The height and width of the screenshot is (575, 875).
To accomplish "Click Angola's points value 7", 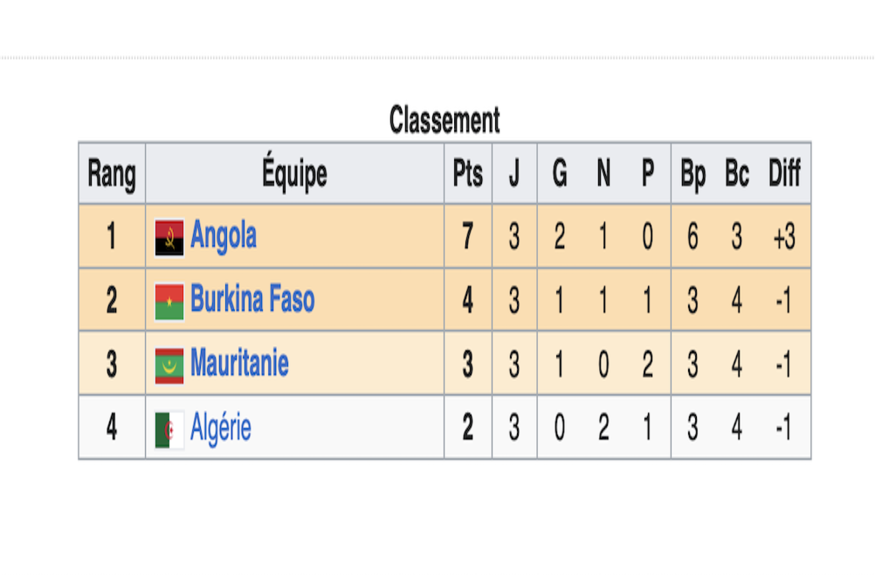I will tap(468, 236).
